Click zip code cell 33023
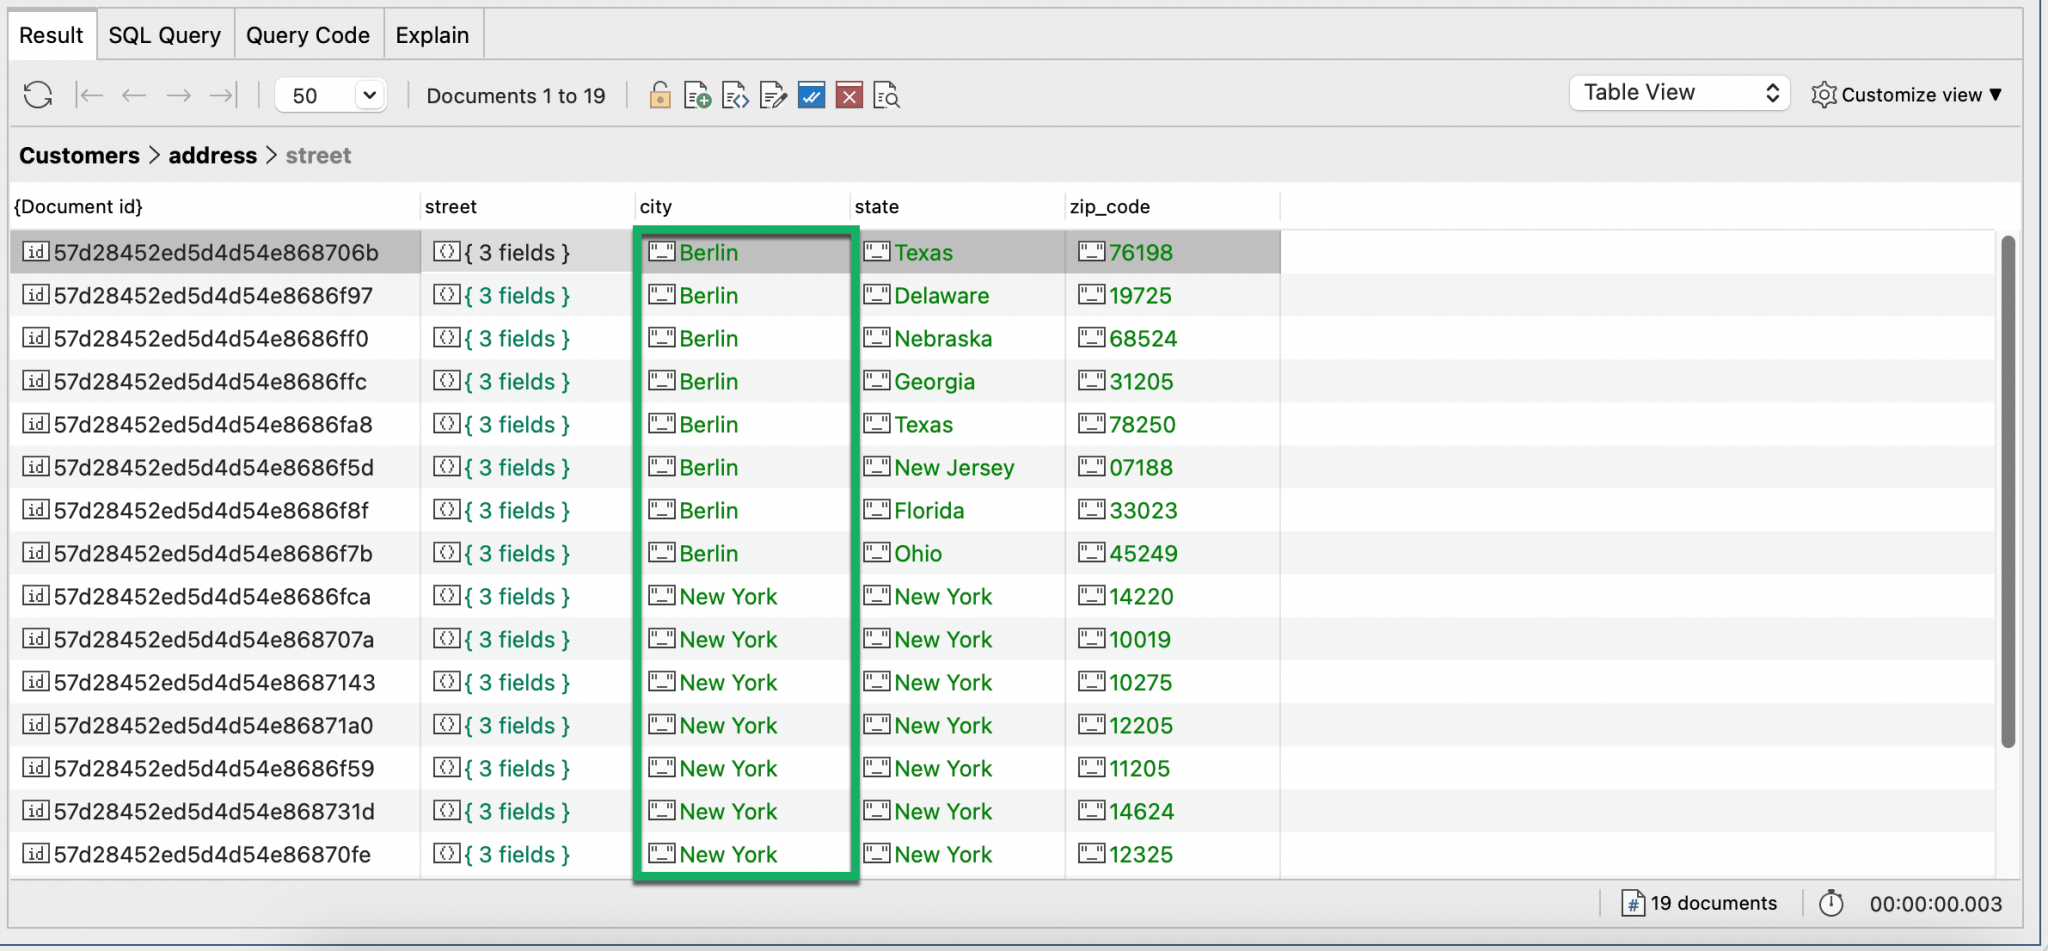This screenshot has width=2048, height=951. pos(1173,510)
